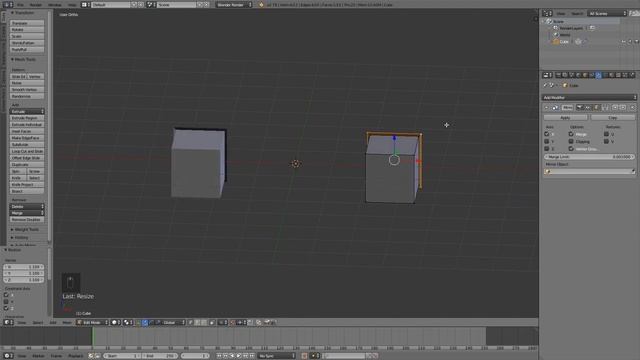Expand the History panel
The height and width of the screenshot is (360, 640).
point(20,238)
